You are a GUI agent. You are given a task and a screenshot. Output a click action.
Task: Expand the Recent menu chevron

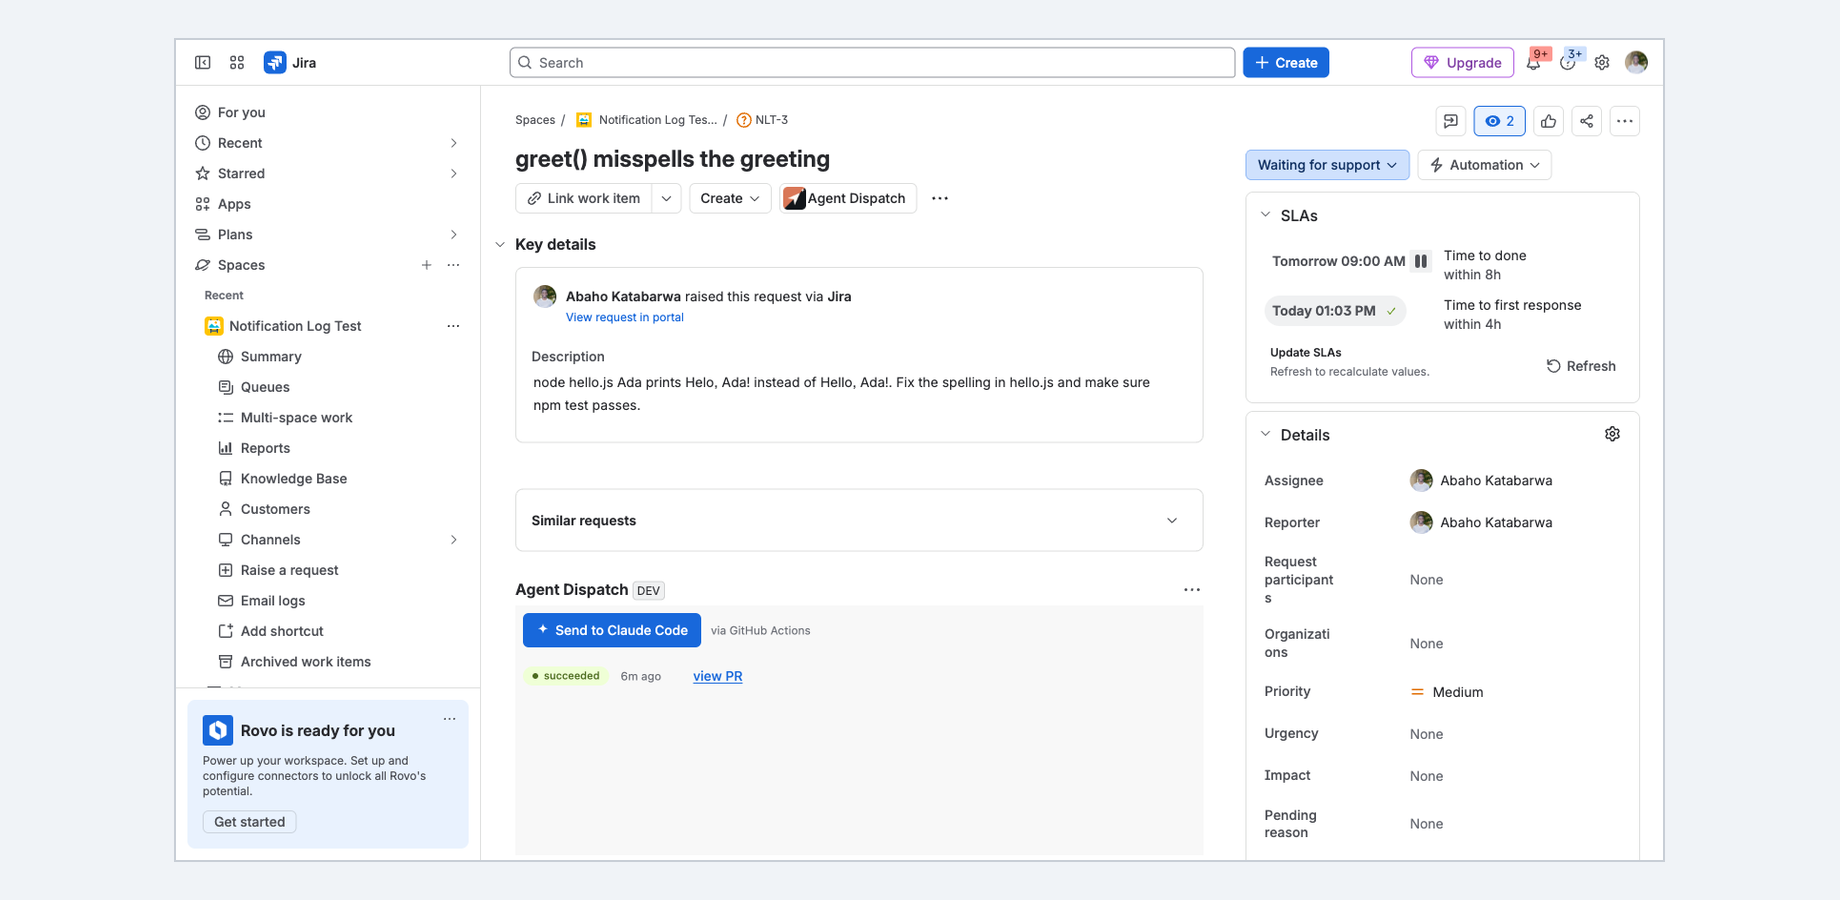tap(454, 143)
